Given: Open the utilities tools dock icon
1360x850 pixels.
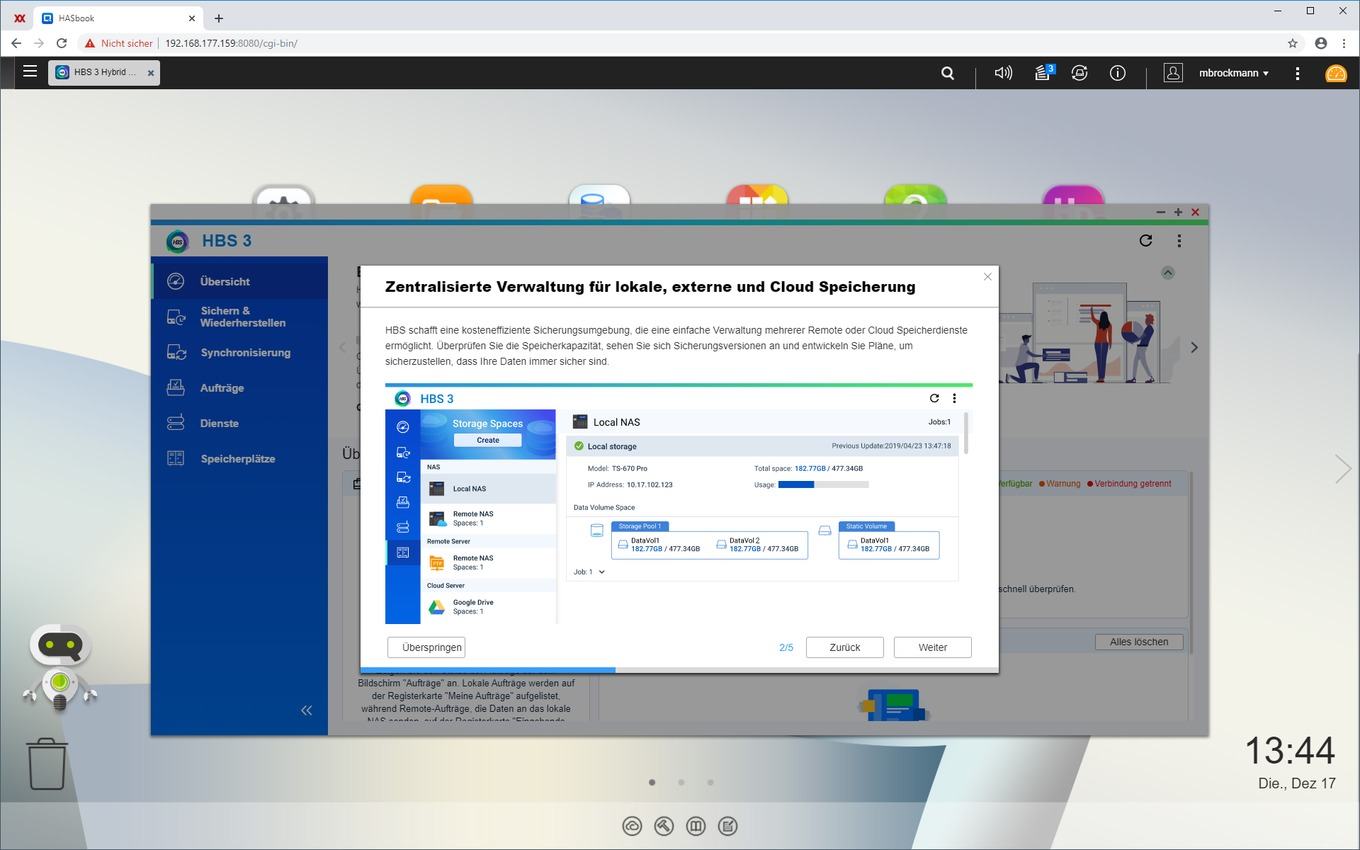Looking at the screenshot, I should (x=664, y=826).
